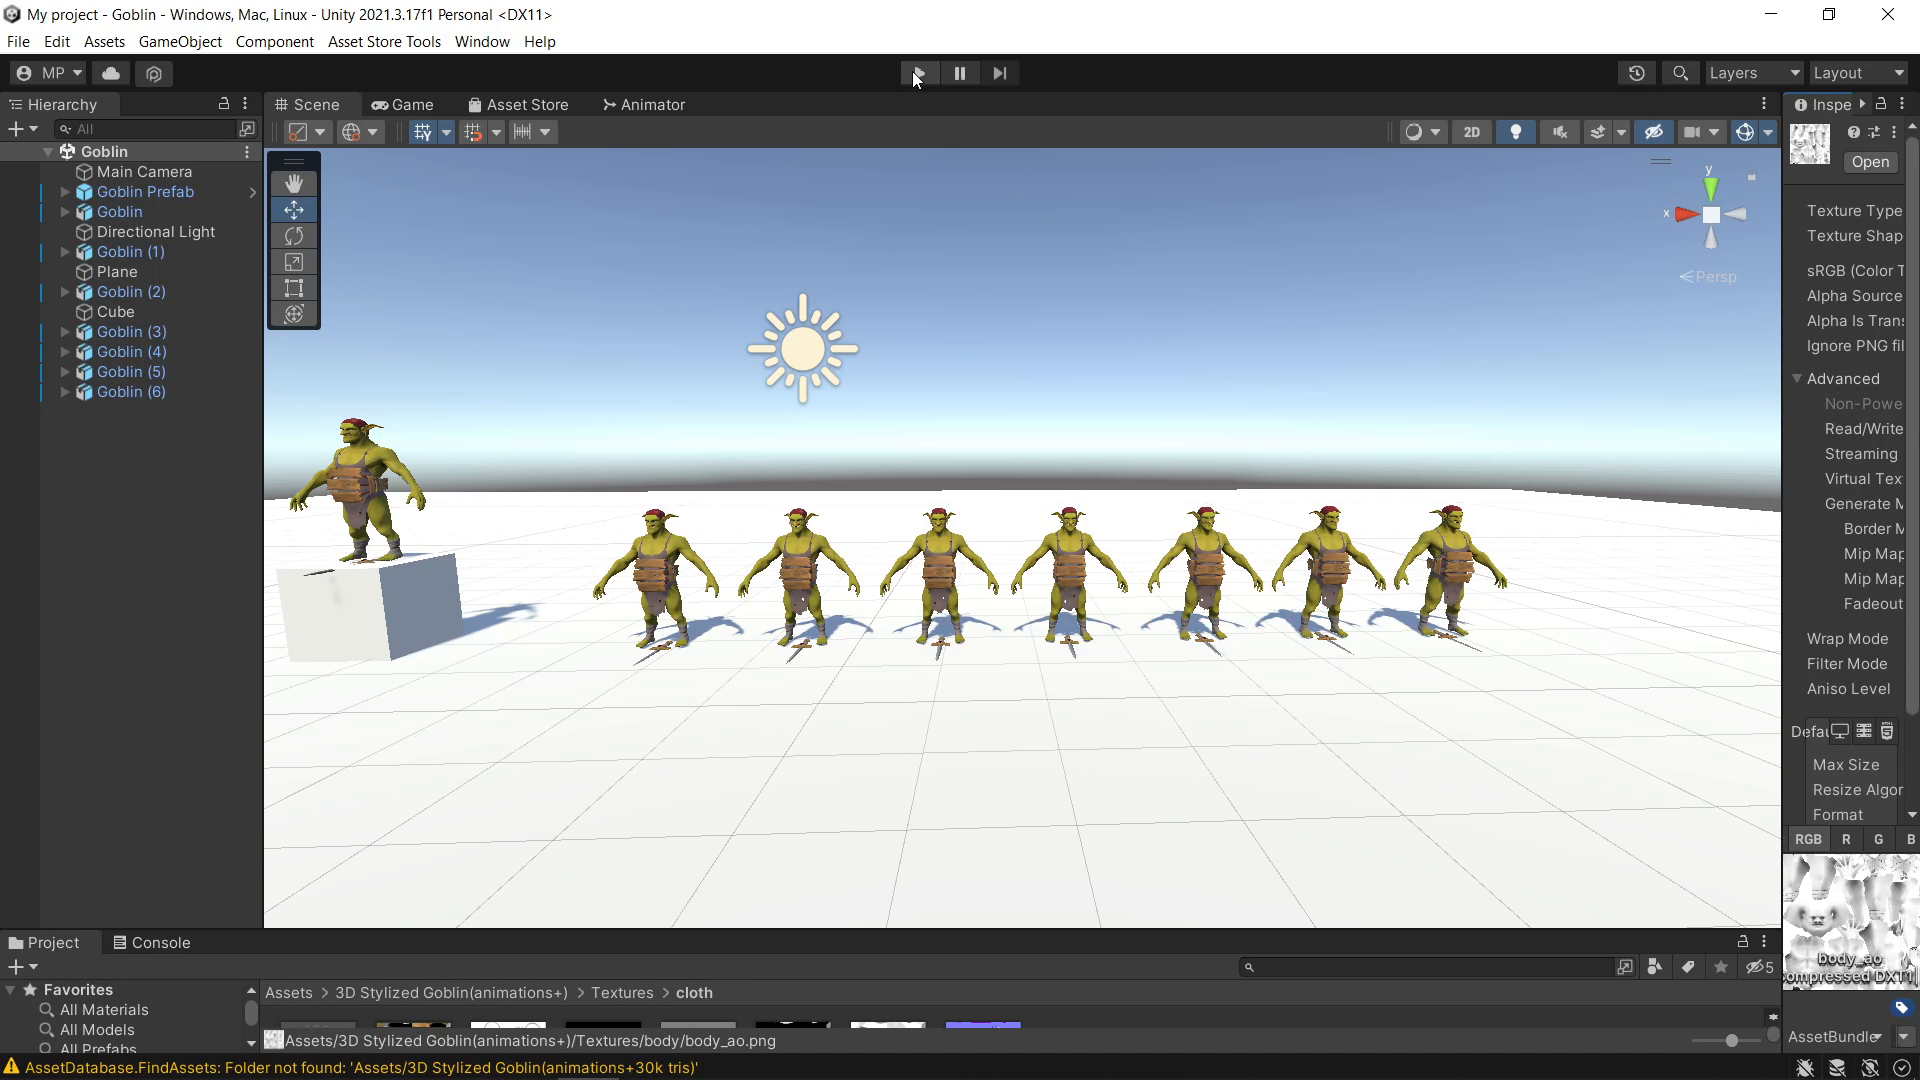Open Hierarchy create plus dropdown
The image size is (1920, 1080).
point(22,129)
